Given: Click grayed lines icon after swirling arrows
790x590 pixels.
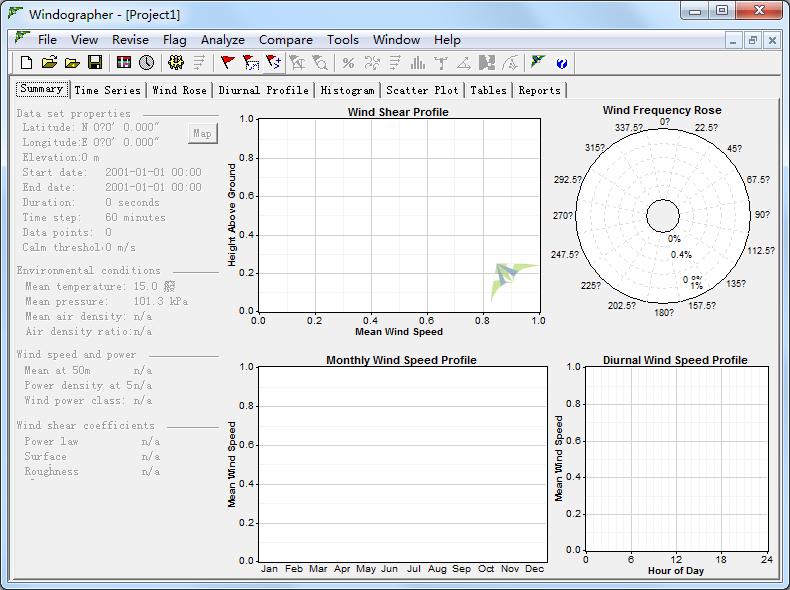Looking at the screenshot, I should click(395, 62).
